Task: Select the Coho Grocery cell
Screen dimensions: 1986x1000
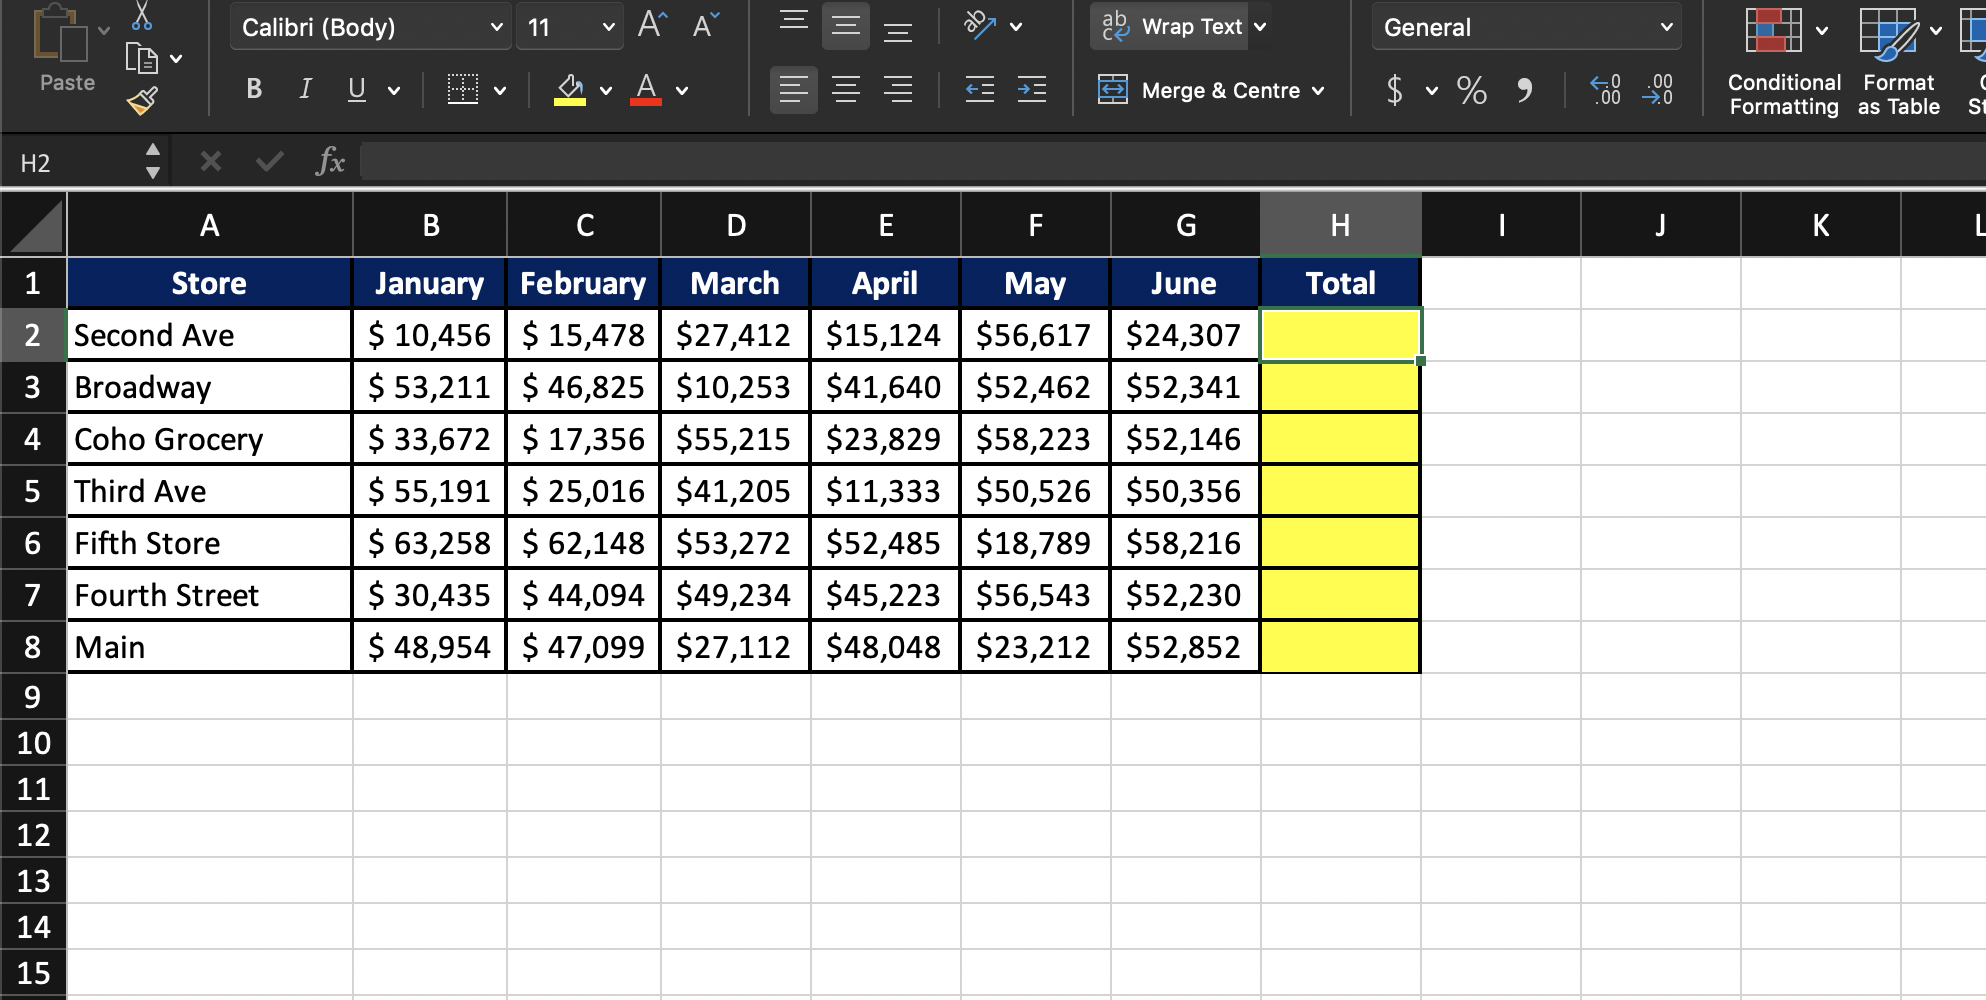Action: coord(210,439)
